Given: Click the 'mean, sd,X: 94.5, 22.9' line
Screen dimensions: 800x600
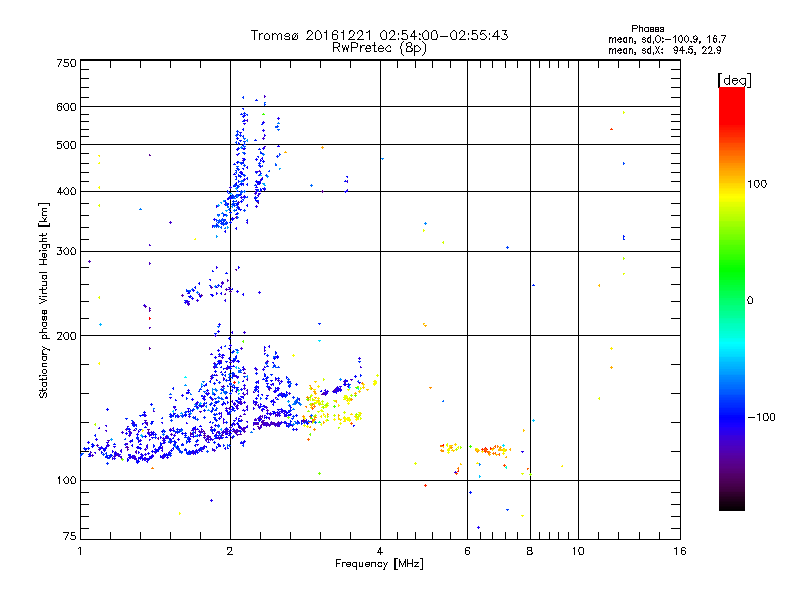Looking at the screenshot, I should [x=664, y=50].
